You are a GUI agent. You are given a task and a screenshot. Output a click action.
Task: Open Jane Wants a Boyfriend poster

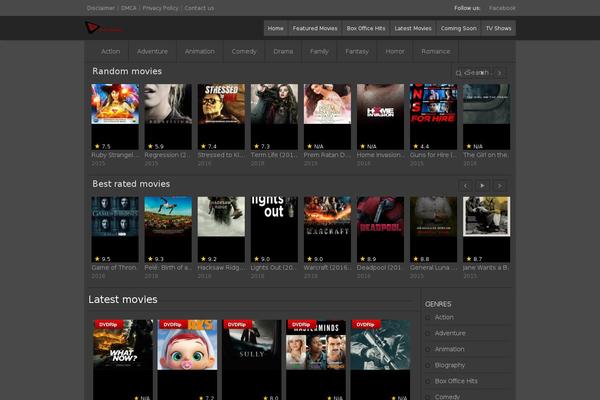click(486, 229)
